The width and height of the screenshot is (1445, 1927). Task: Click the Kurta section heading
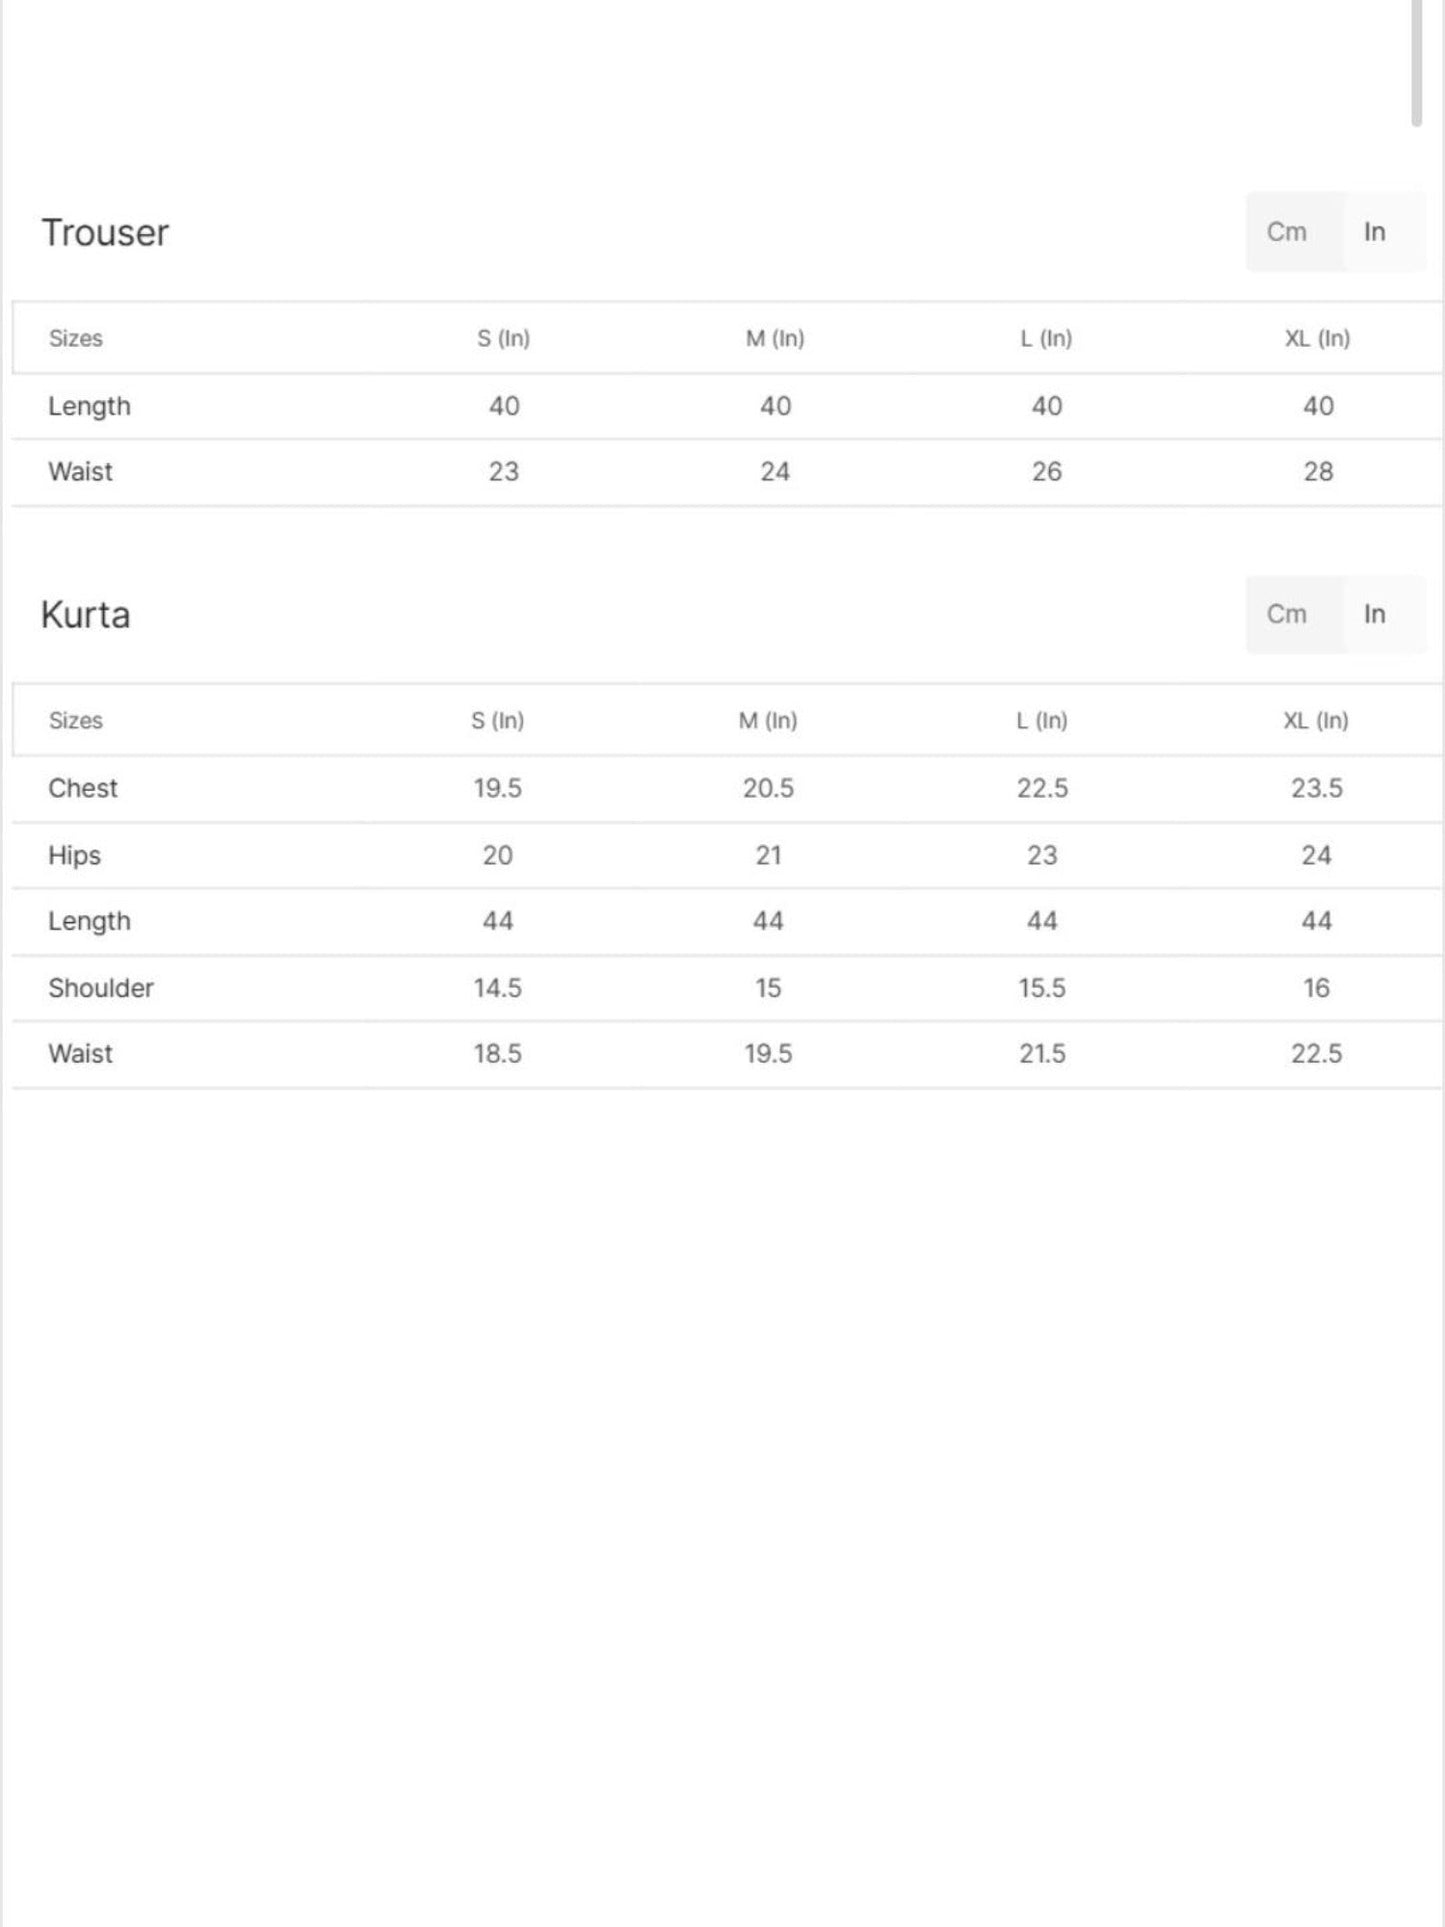pos(85,615)
